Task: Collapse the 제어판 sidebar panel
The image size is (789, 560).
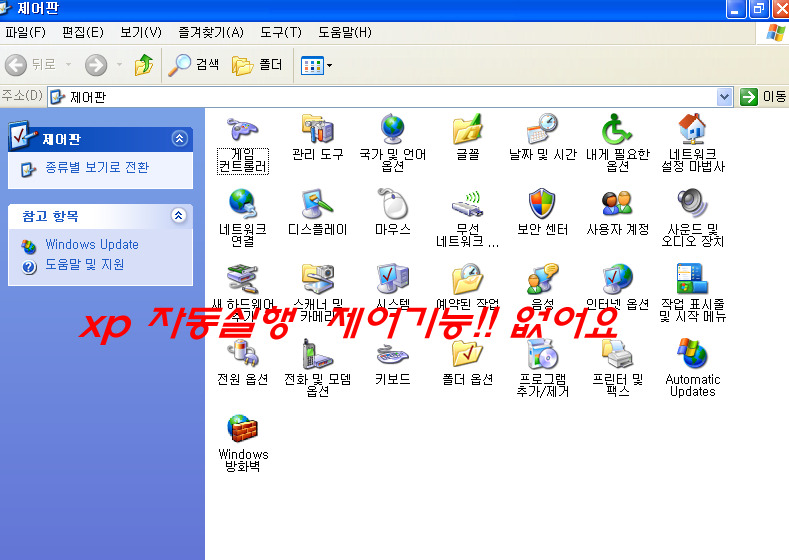Action: tap(180, 138)
